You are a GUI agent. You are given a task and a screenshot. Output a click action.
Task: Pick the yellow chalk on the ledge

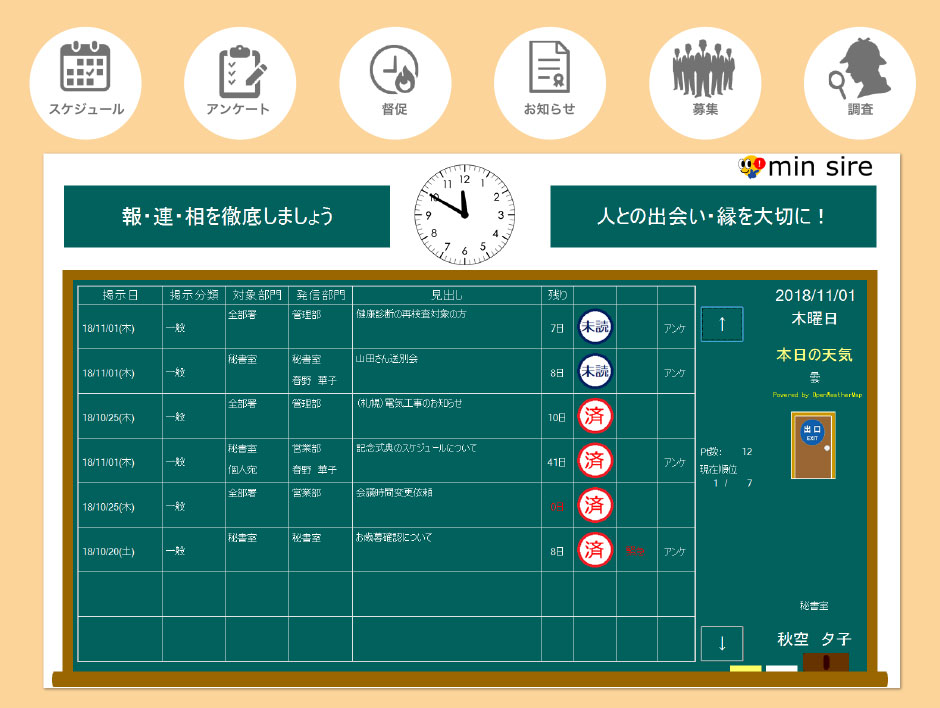(745, 668)
